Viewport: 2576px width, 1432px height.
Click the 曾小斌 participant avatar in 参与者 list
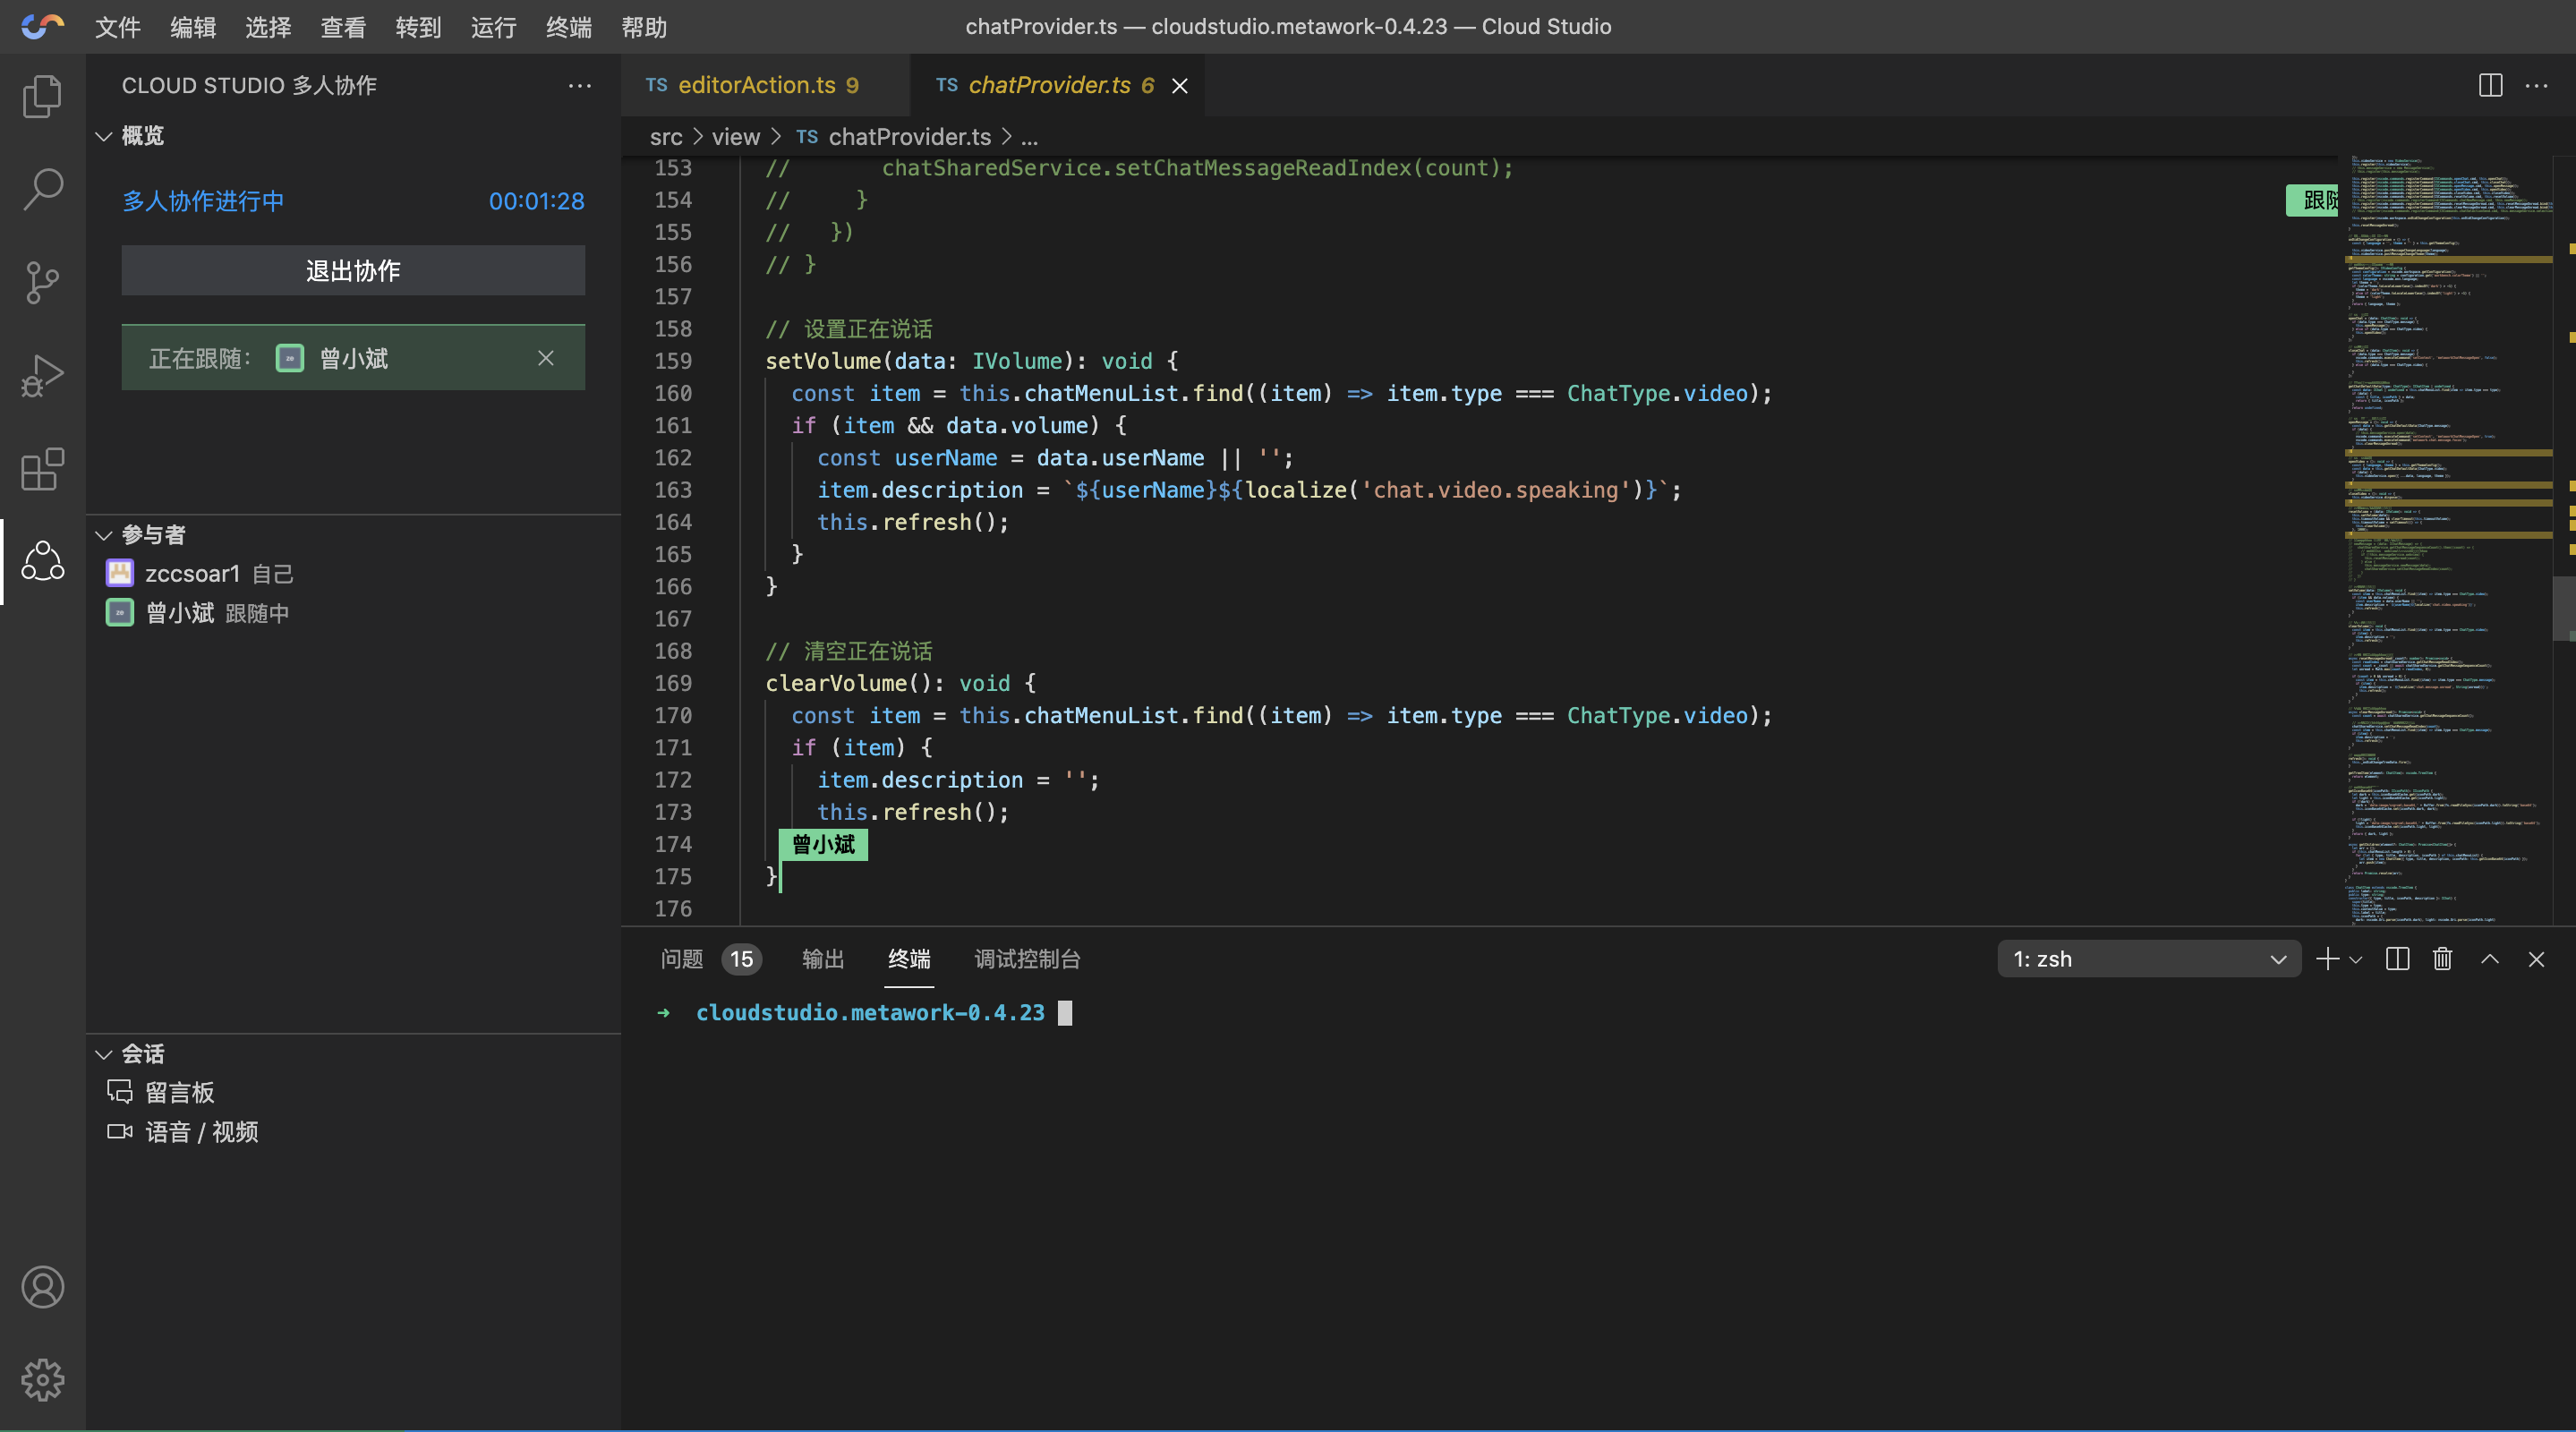(120, 612)
